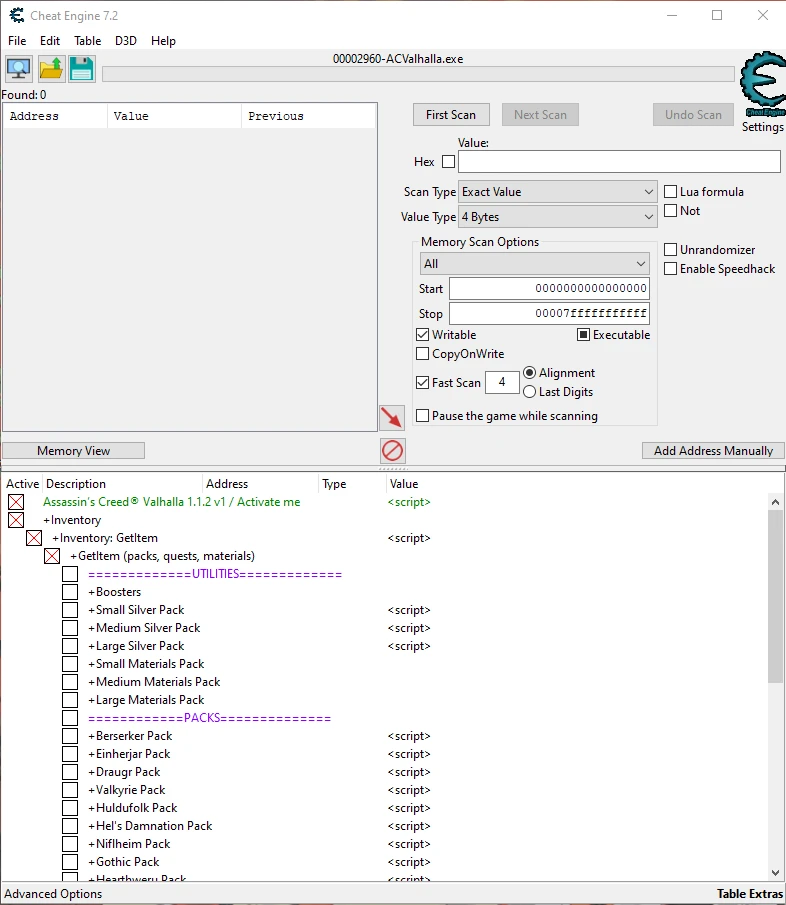Select the Hel's Damnation Pack row

(385, 826)
